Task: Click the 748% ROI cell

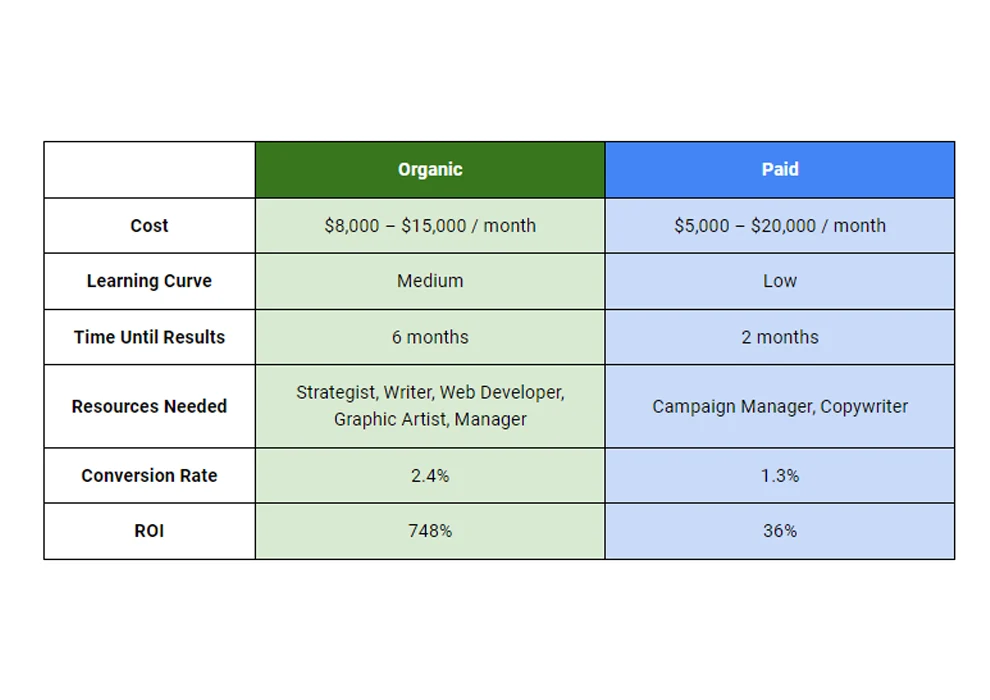Action: point(430,531)
